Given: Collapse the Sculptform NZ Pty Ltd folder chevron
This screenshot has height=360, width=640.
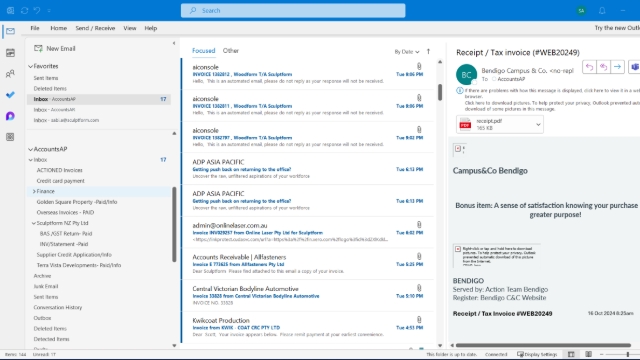Looking at the screenshot, I should 34,223.
